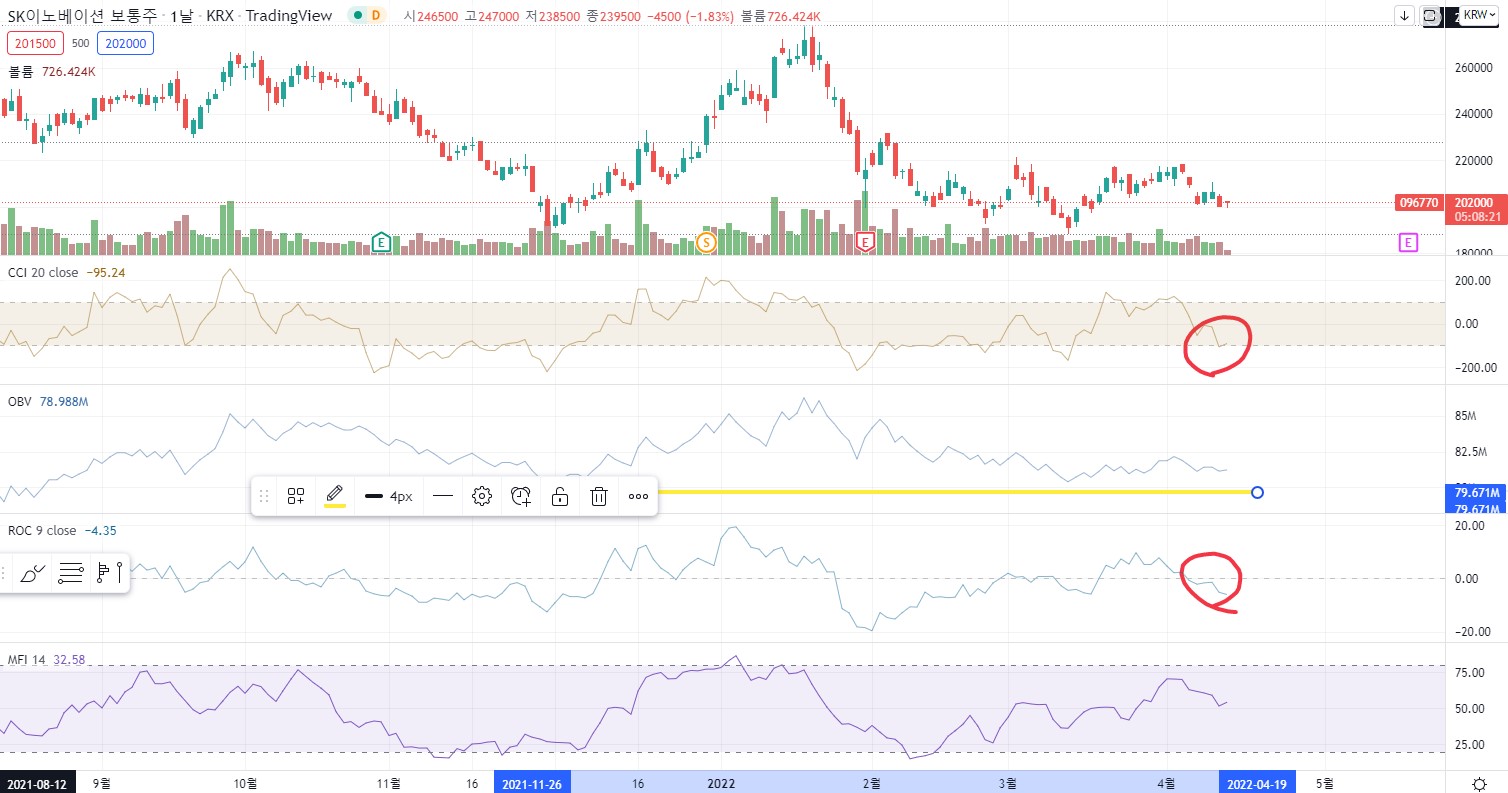This screenshot has height=793, width=1508.
Task: Open the line style selector
Action: coord(443,496)
